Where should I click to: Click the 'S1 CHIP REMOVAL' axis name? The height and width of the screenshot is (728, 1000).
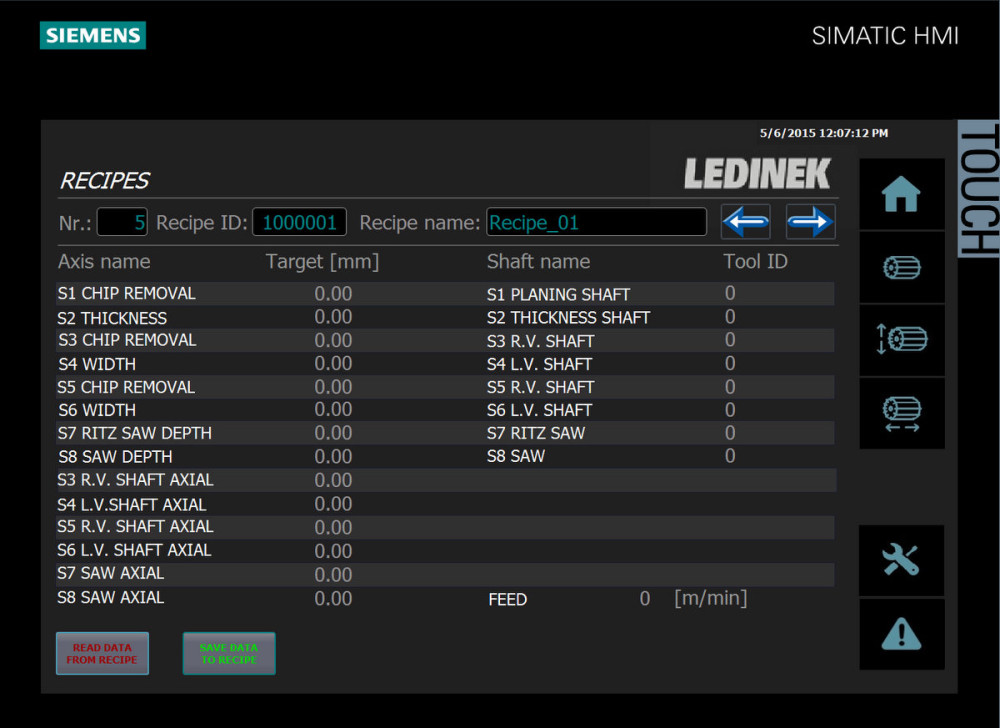point(127,293)
